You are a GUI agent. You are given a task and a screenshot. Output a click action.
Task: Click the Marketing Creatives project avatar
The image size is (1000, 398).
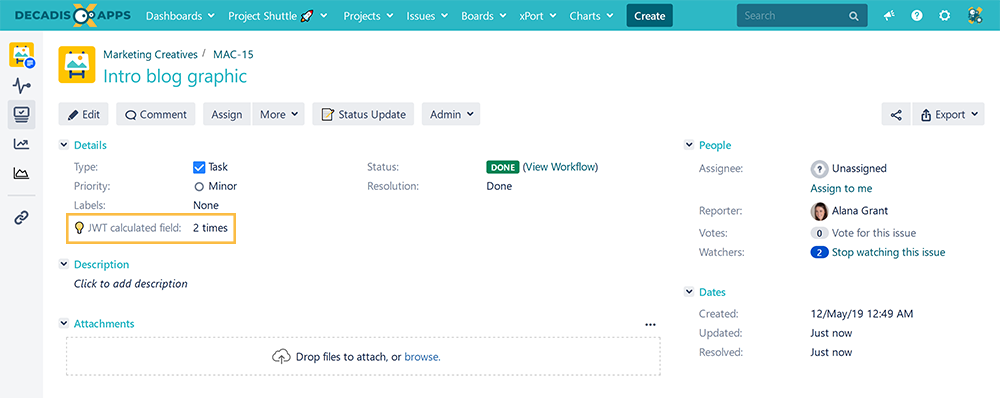point(77,64)
